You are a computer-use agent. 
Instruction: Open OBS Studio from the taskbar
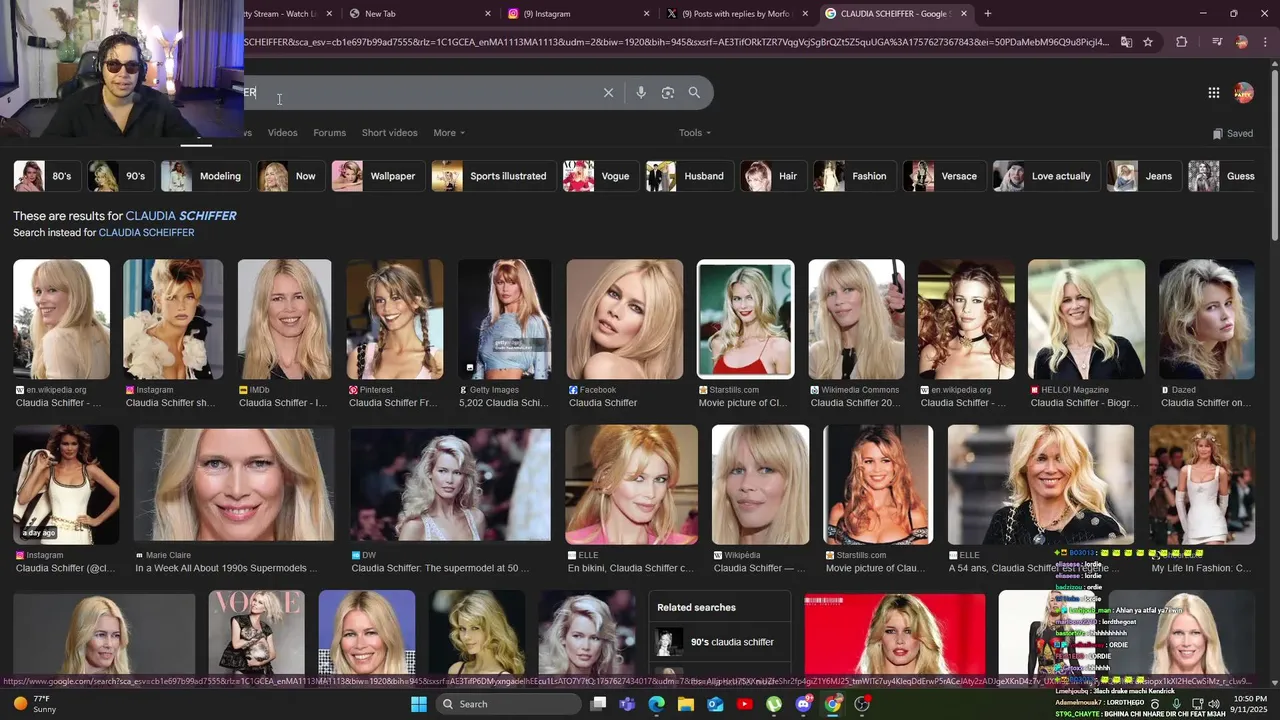pyautogui.click(x=862, y=704)
